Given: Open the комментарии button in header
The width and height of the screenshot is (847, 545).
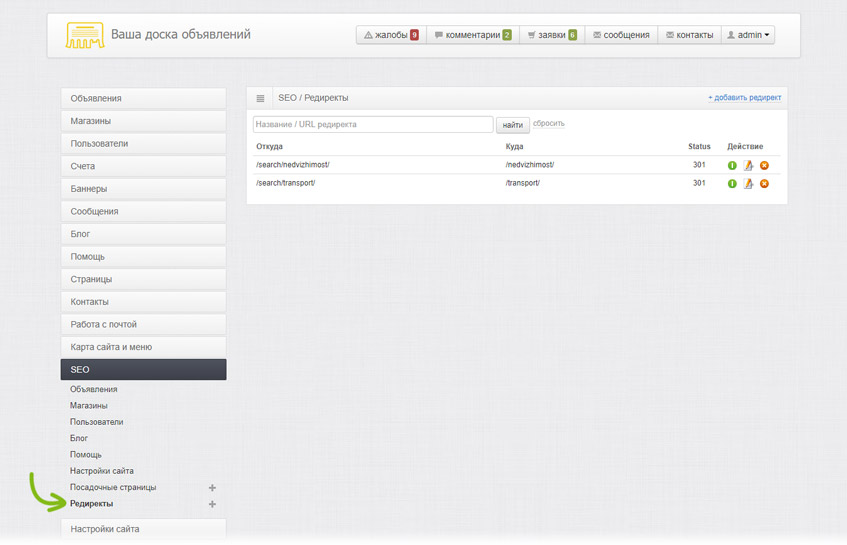Looking at the screenshot, I should [473, 35].
